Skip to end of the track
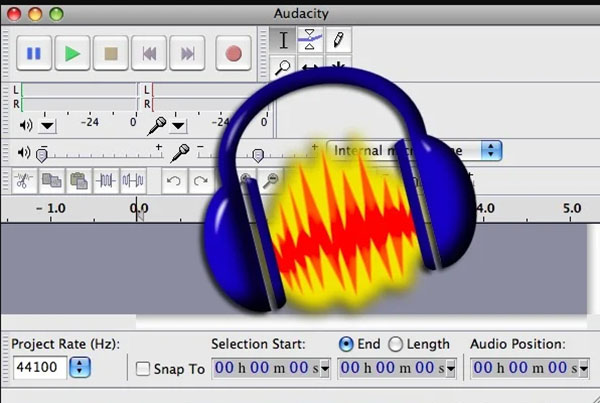Image resolution: width=600 pixels, height=403 pixels. pos(187,53)
